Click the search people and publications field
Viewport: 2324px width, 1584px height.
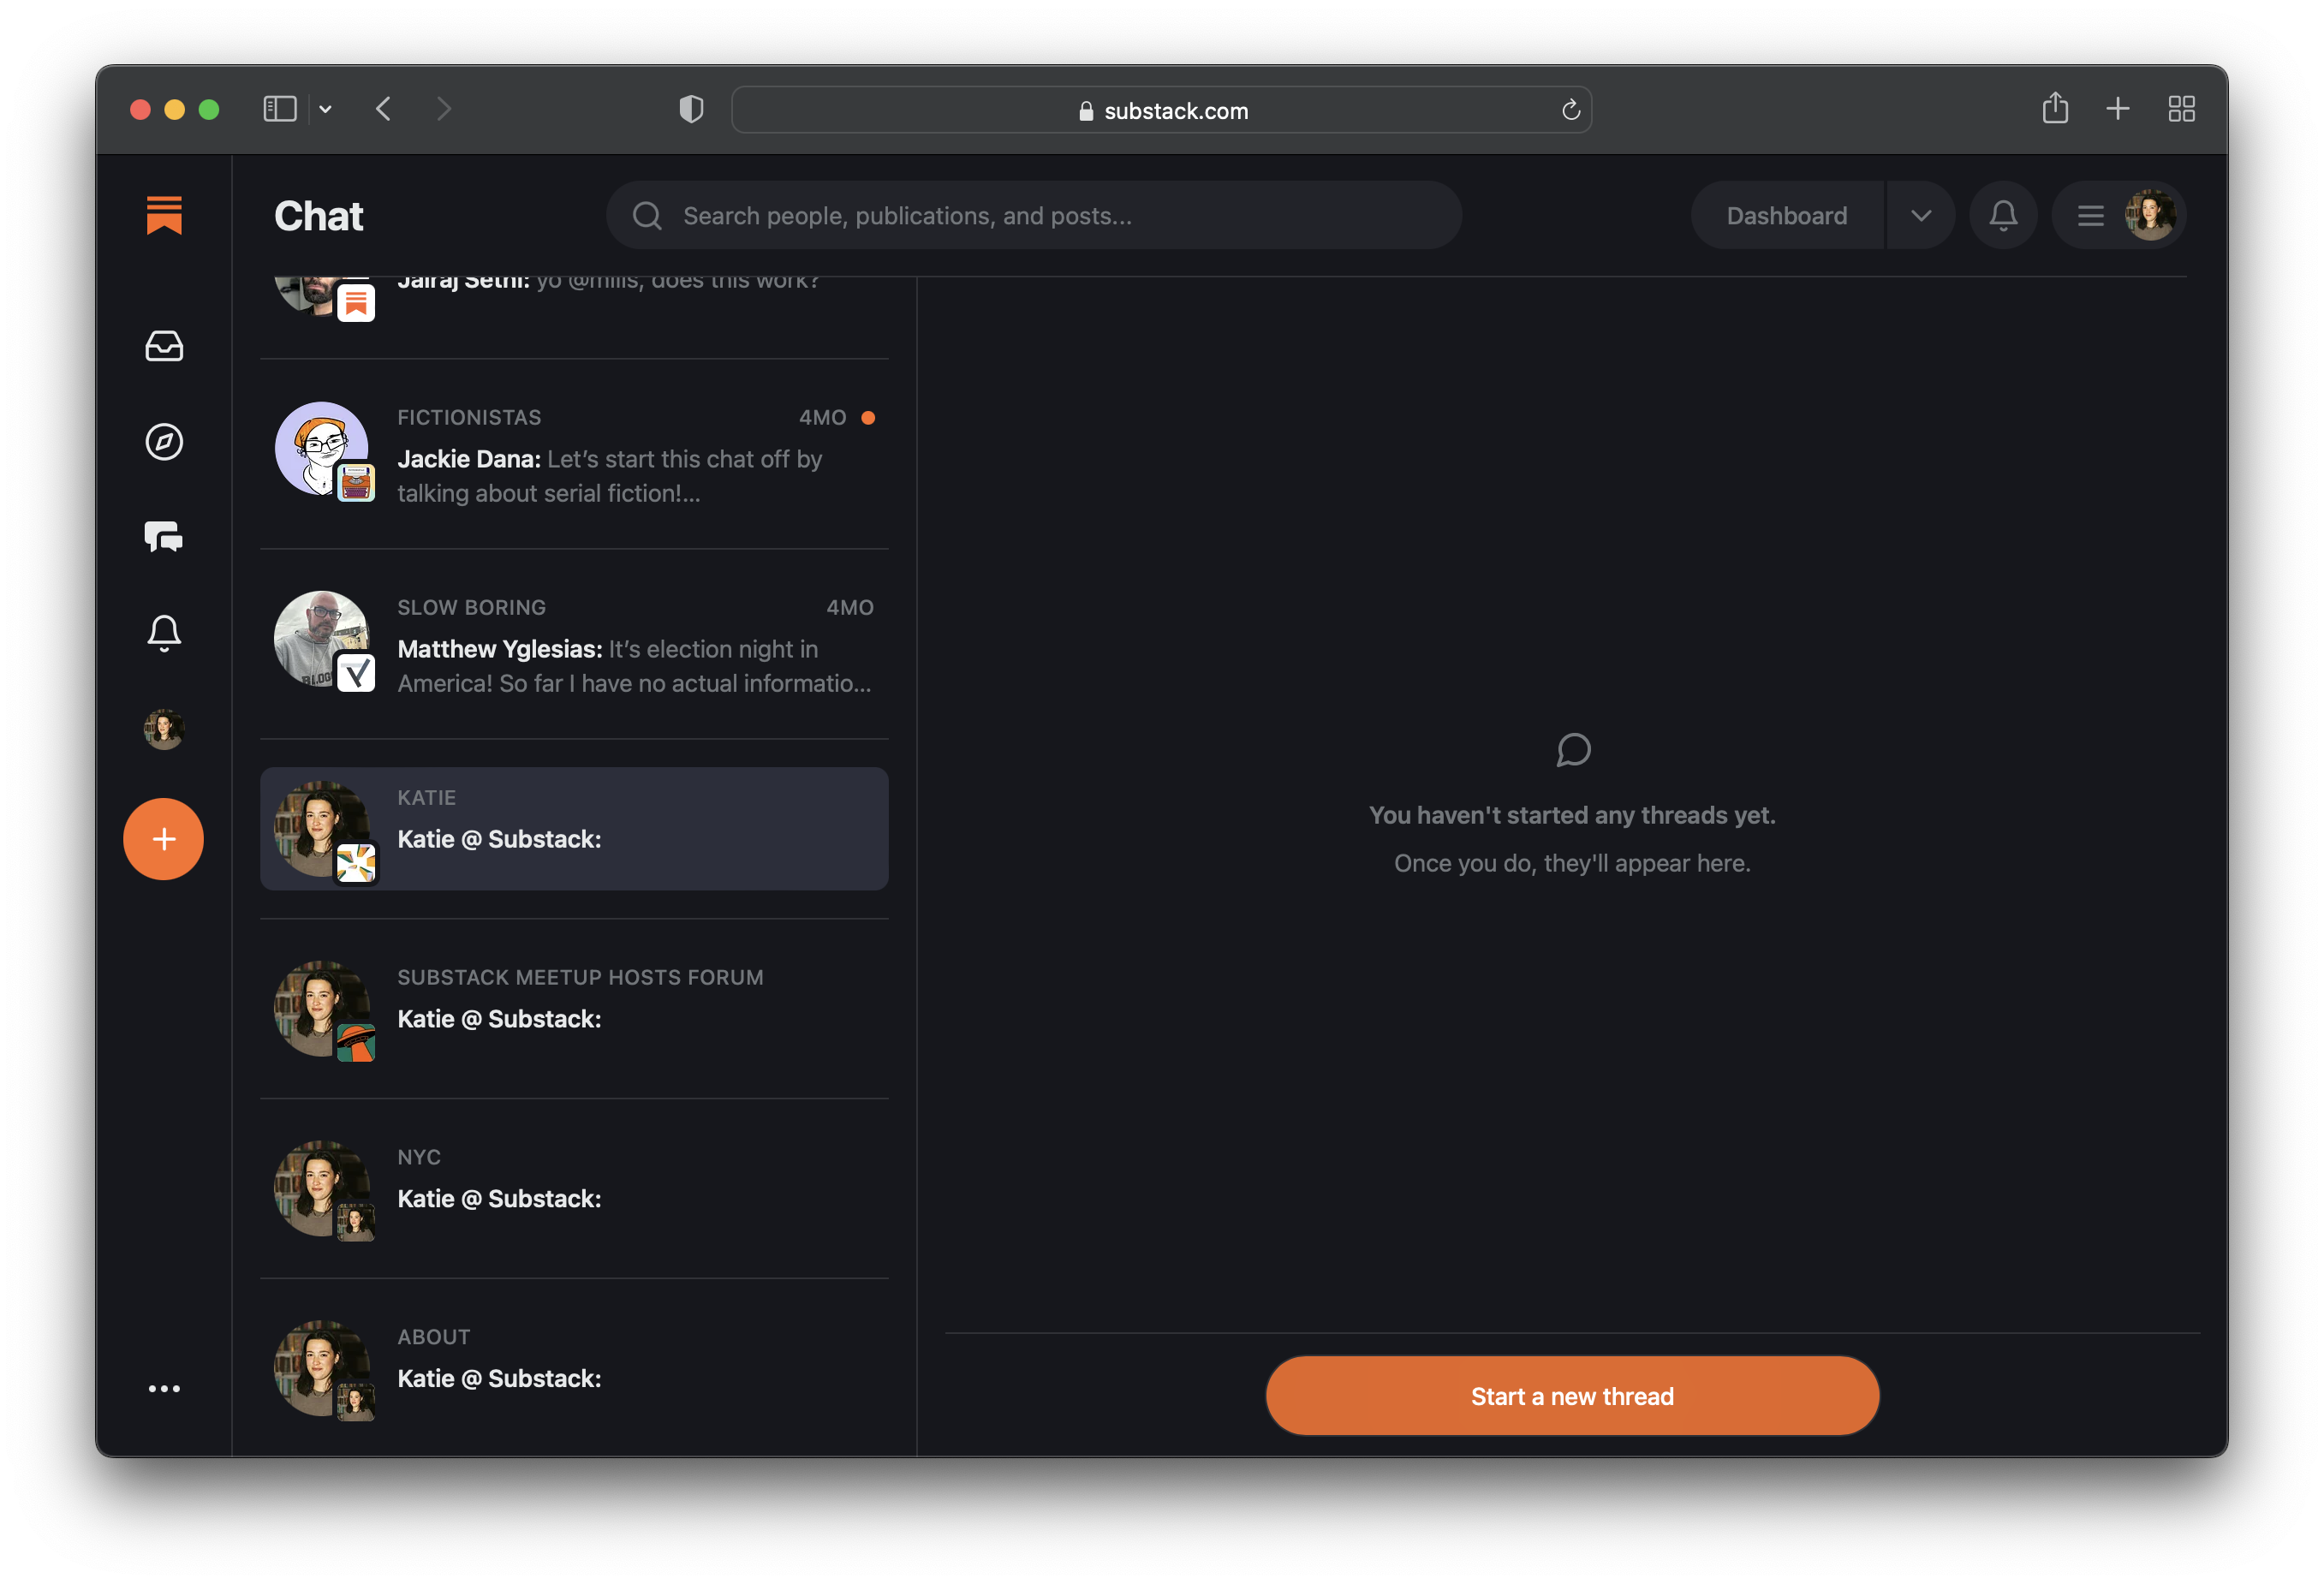pyautogui.click(x=1035, y=215)
